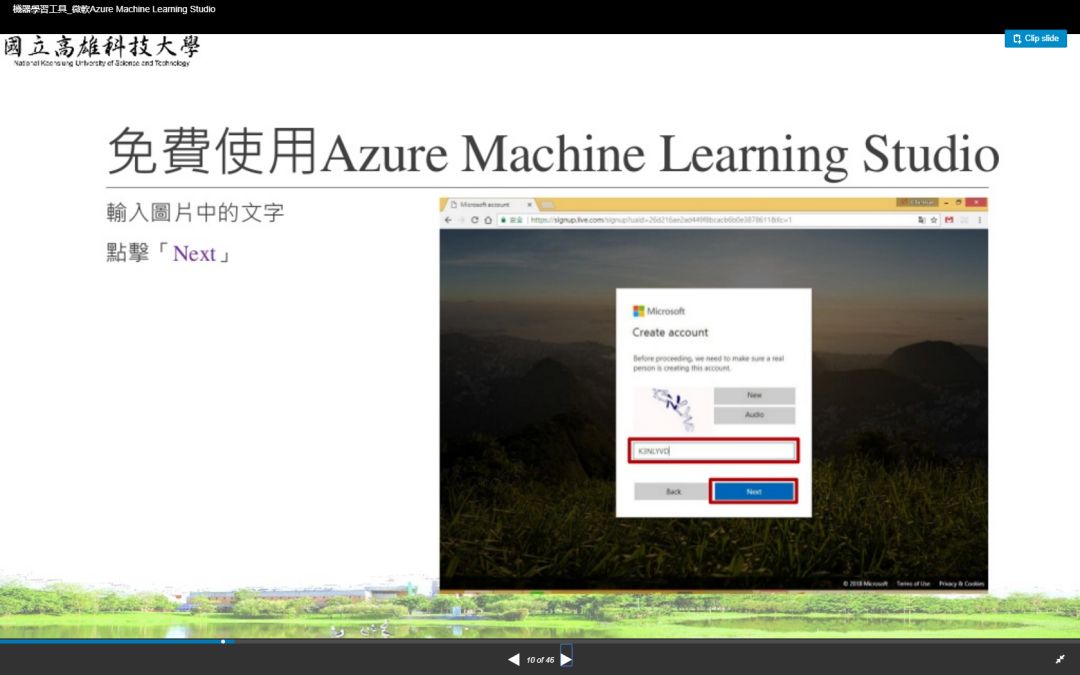Click the Clip slide button

click(x=1035, y=39)
